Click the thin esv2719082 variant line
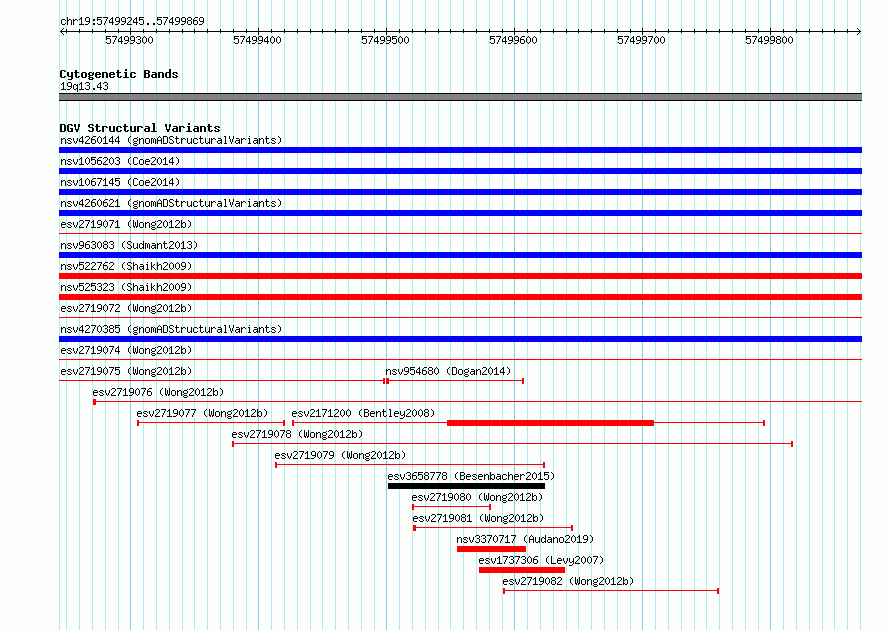The image size is (890, 630). (611, 591)
